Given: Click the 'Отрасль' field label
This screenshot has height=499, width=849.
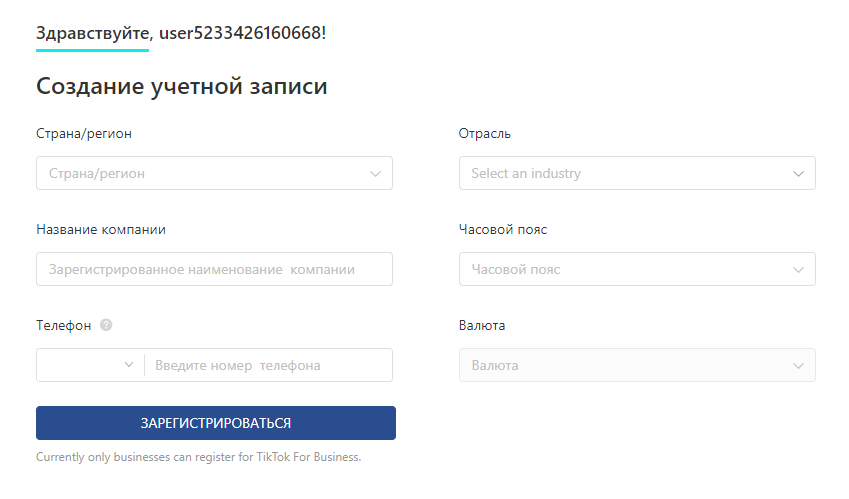Looking at the screenshot, I should tap(485, 133).
